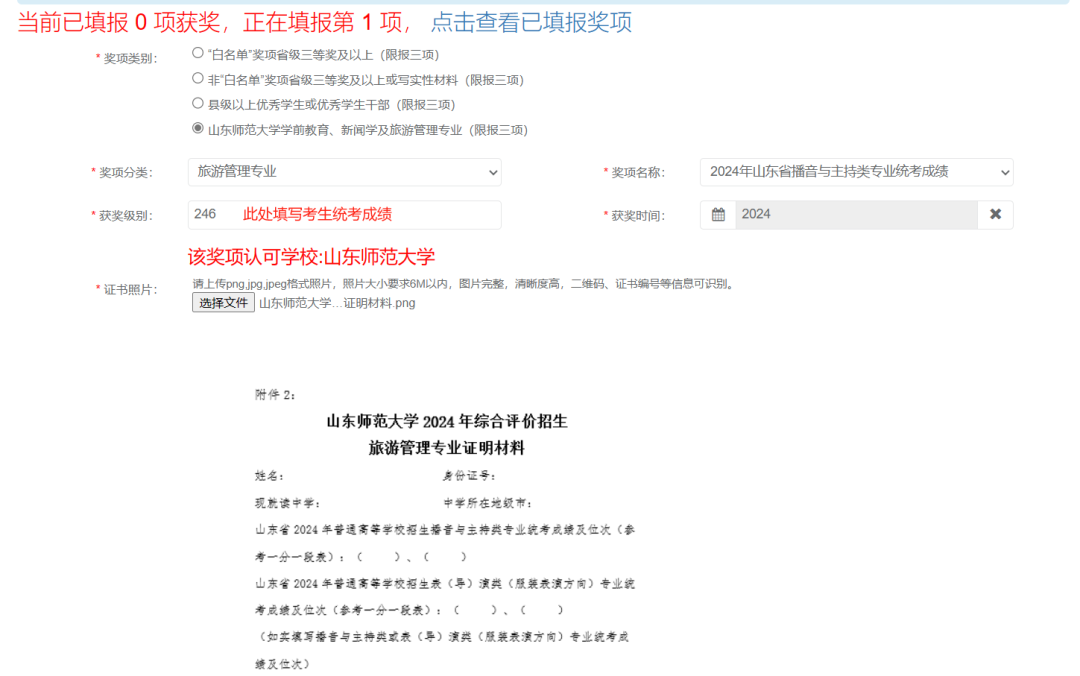Click the 奖项类别 field label
This screenshot has height=676, width=1080.
point(130,58)
